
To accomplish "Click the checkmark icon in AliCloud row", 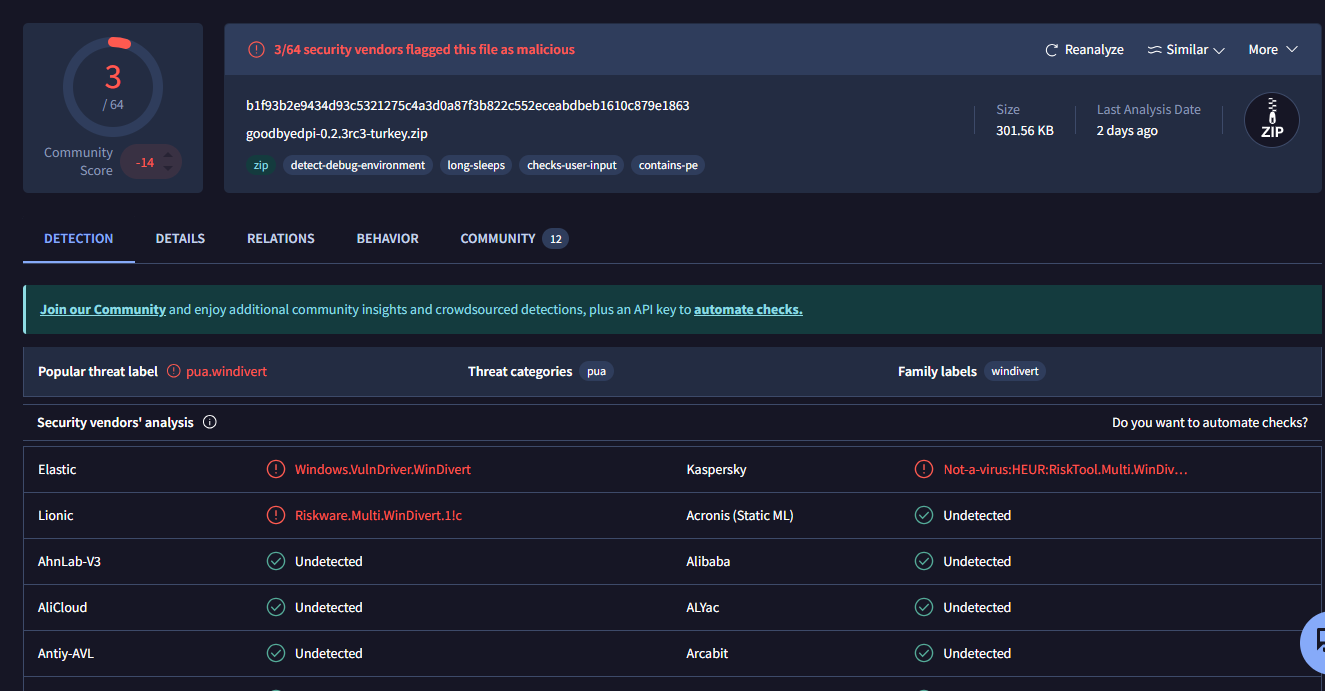I will tap(276, 607).
